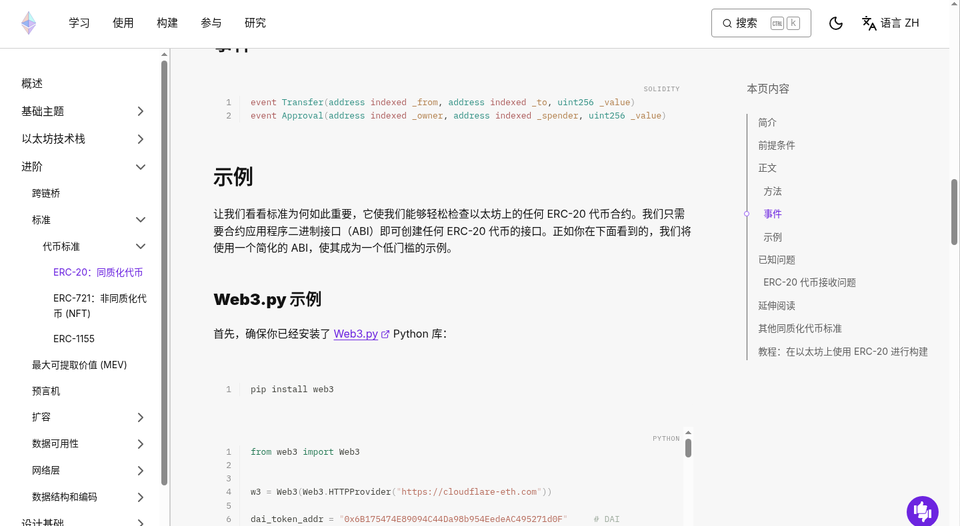Click the 本页内容 heading

(768, 89)
